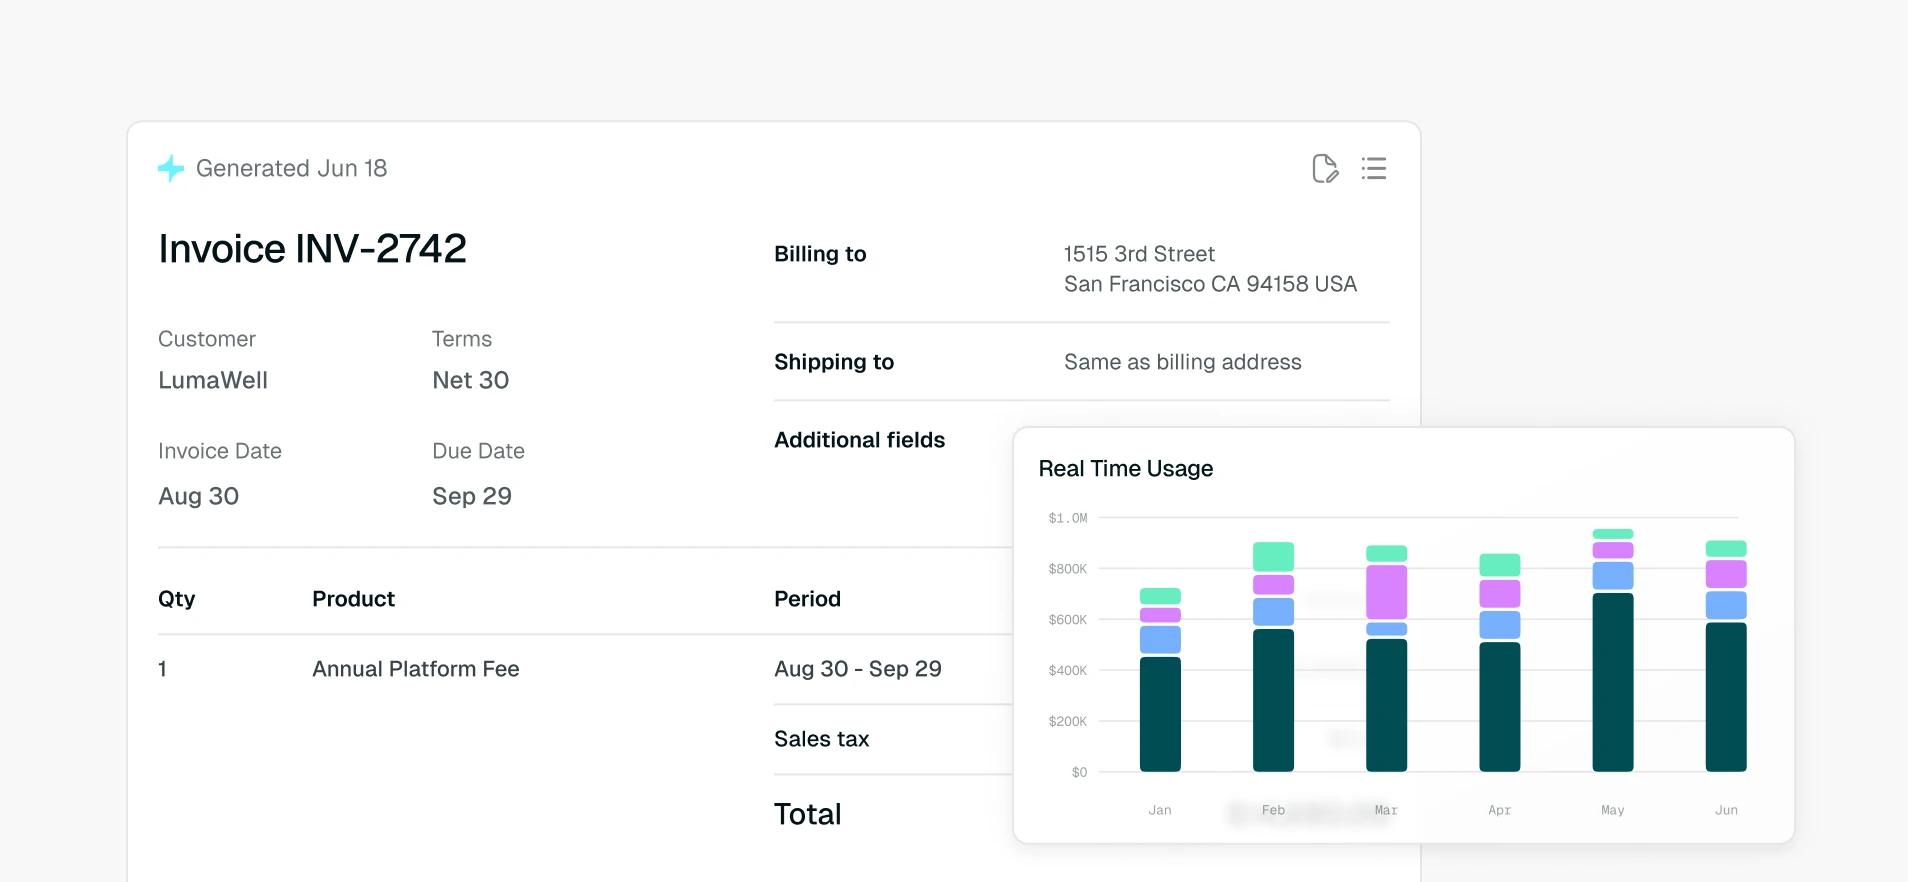Open the Additional fields section
Image resolution: width=1908 pixels, height=882 pixels.
(x=859, y=440)
